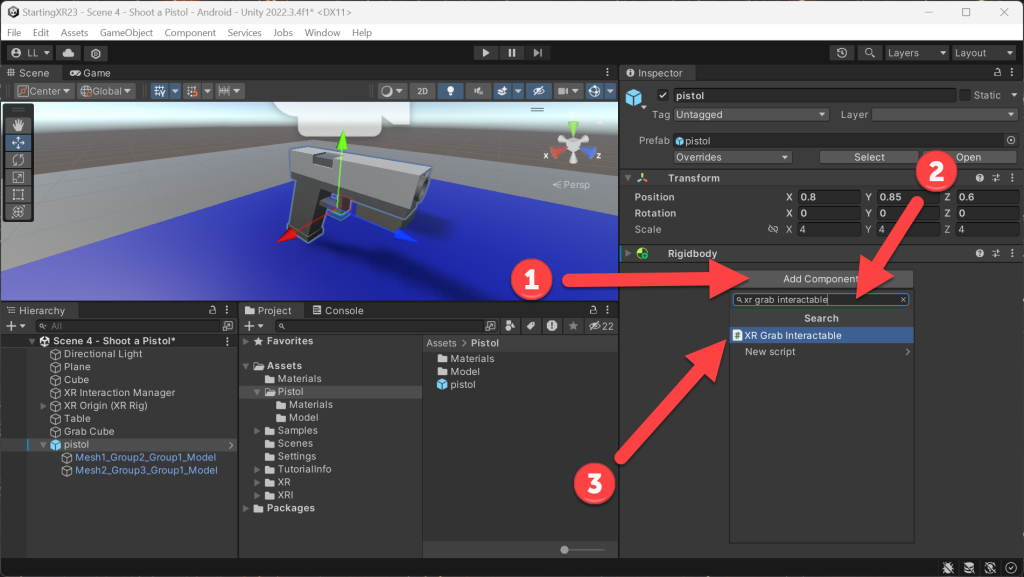The height and width of the screenshot is (577, 1024).
Task: Open the Layout dropdown
Action: (x=984, y=53)
